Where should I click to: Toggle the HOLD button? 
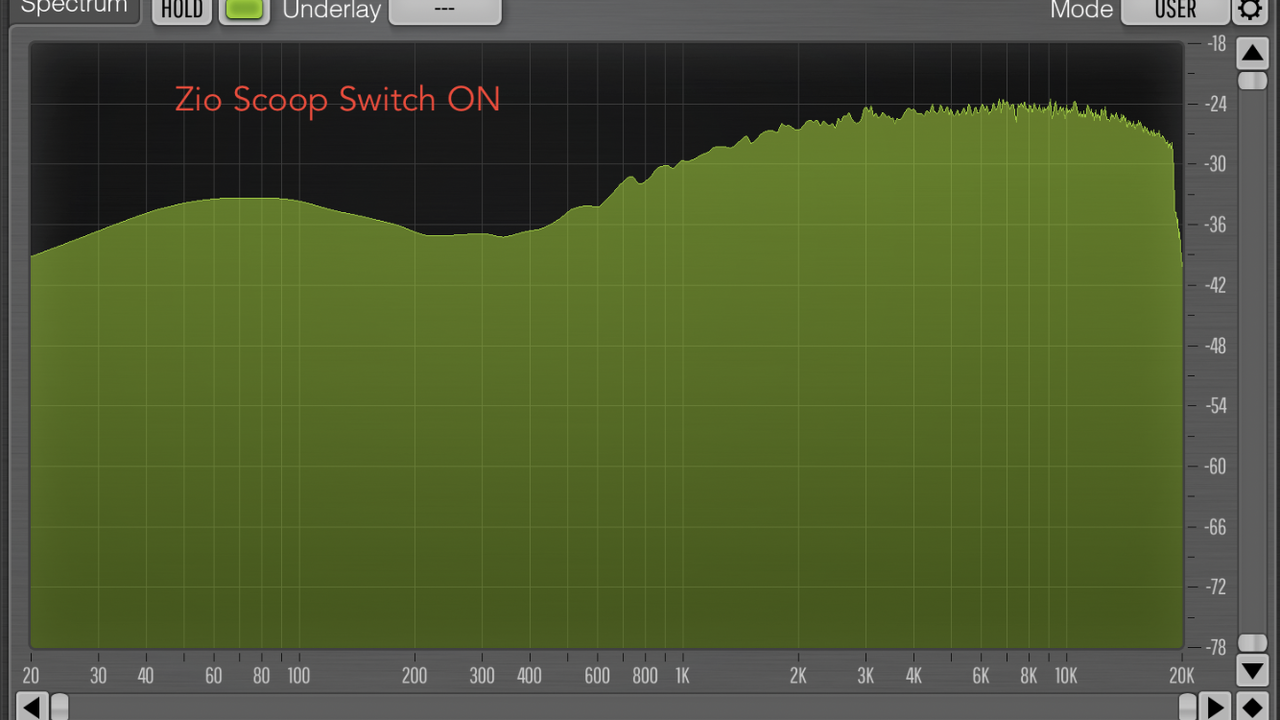click(182, 10)
